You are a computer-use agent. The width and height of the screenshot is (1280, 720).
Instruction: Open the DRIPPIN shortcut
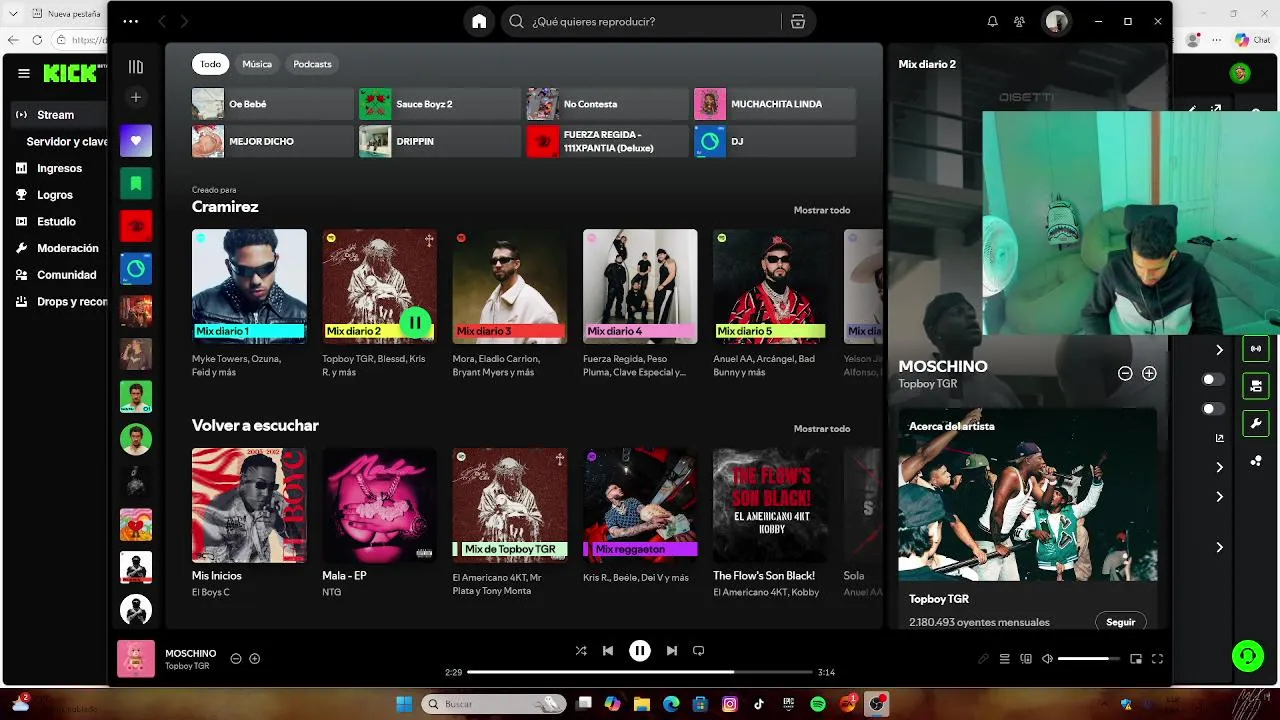(x=440, y=141)
